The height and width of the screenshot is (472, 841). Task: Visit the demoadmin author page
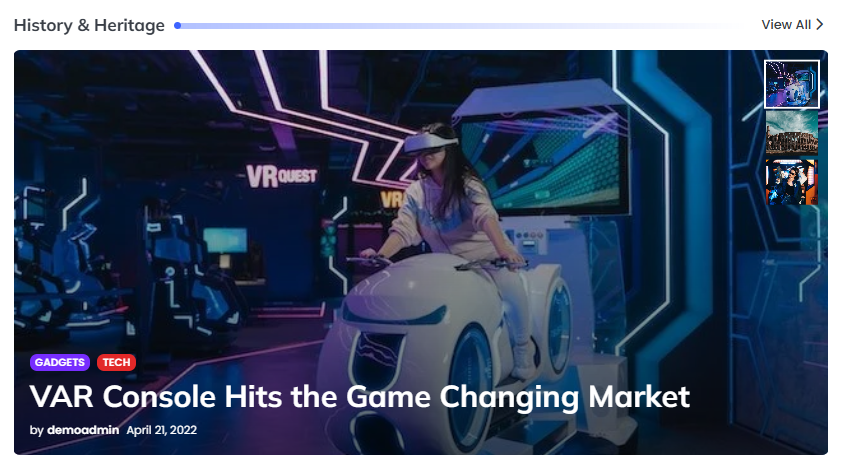(x=83, y=430)
